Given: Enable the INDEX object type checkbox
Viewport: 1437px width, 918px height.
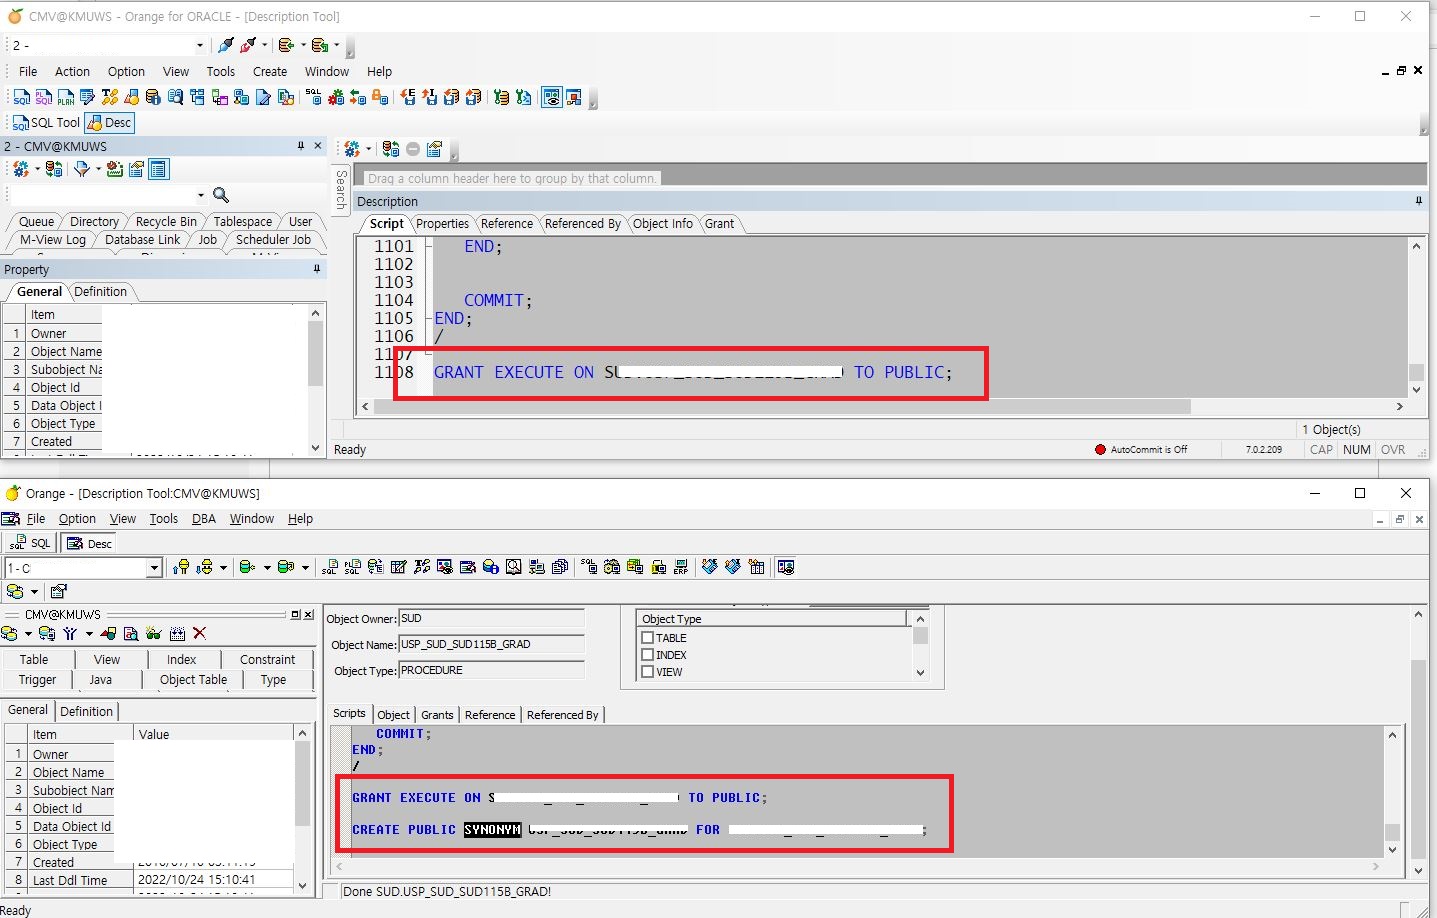Looking at the screenshot, I should [x=648, y=655].
